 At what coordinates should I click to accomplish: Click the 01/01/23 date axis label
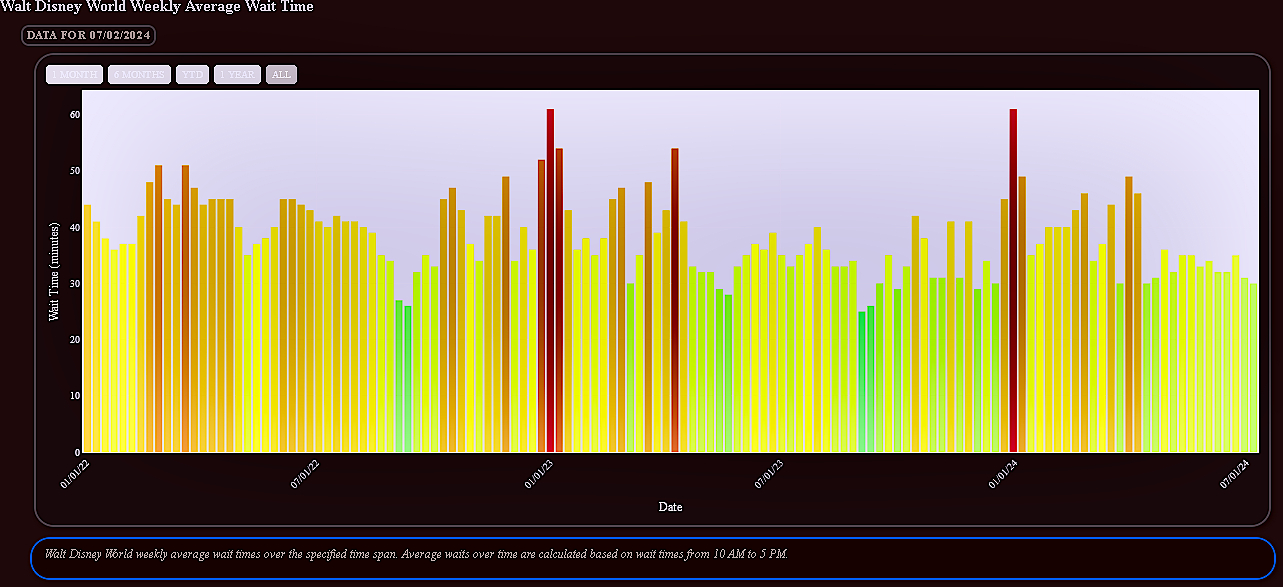(539, 474)
